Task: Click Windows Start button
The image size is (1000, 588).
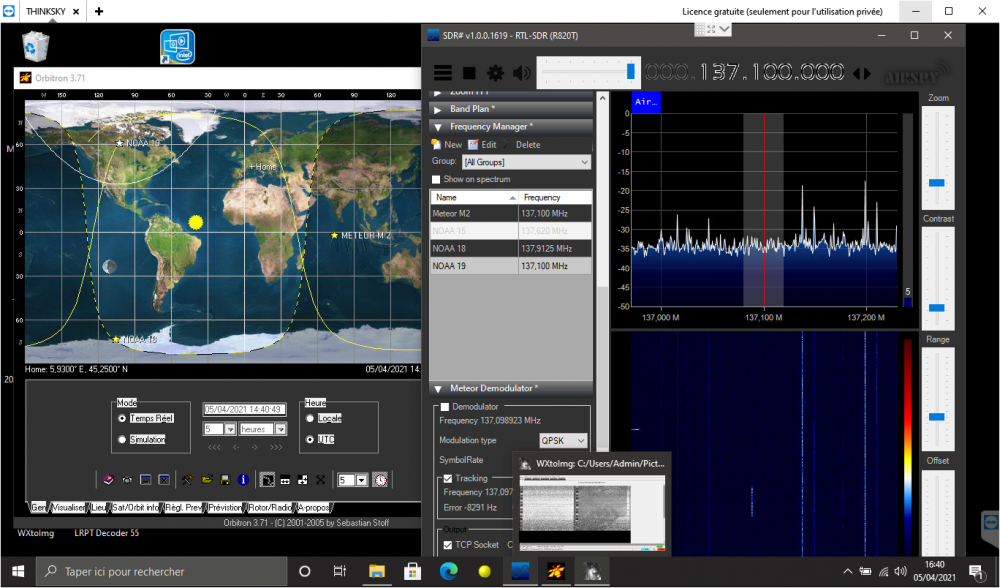Action: [x=18, y=571]
